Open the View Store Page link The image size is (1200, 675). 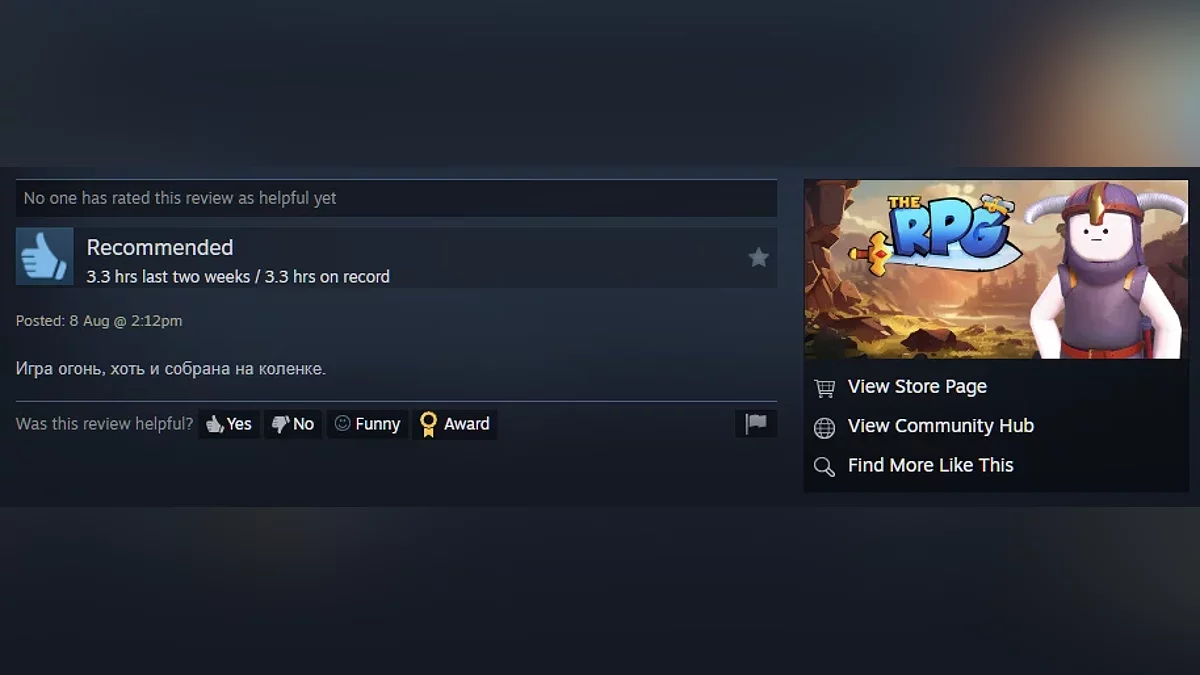[x=917, y=387]
